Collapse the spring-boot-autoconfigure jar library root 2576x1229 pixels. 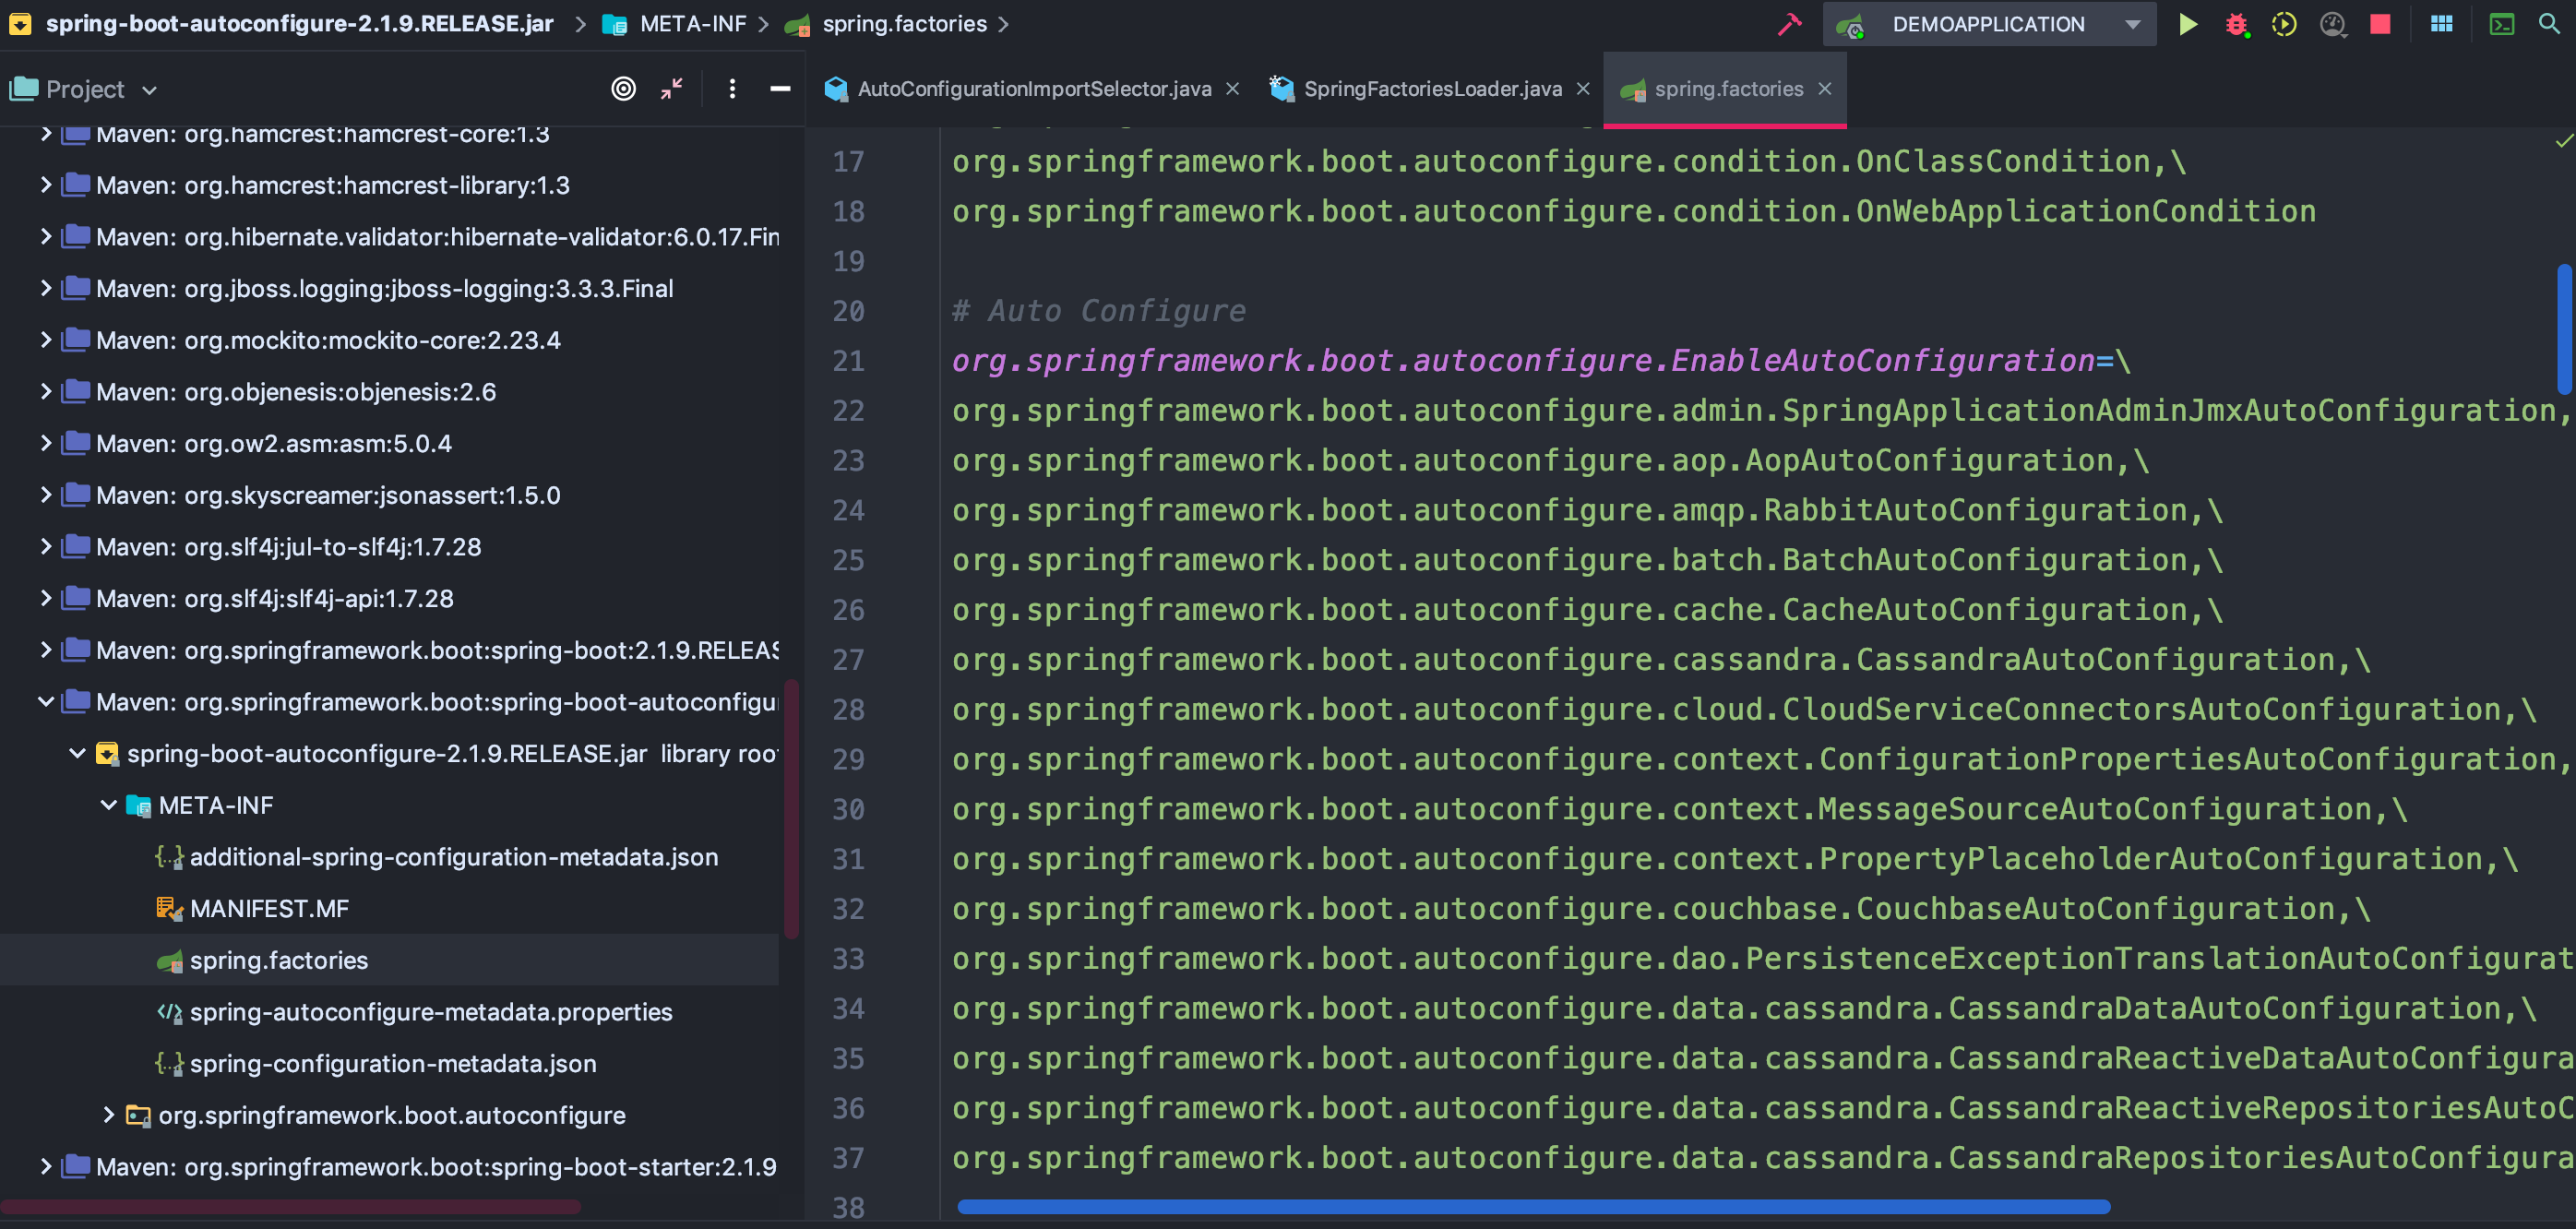[77, 753]
